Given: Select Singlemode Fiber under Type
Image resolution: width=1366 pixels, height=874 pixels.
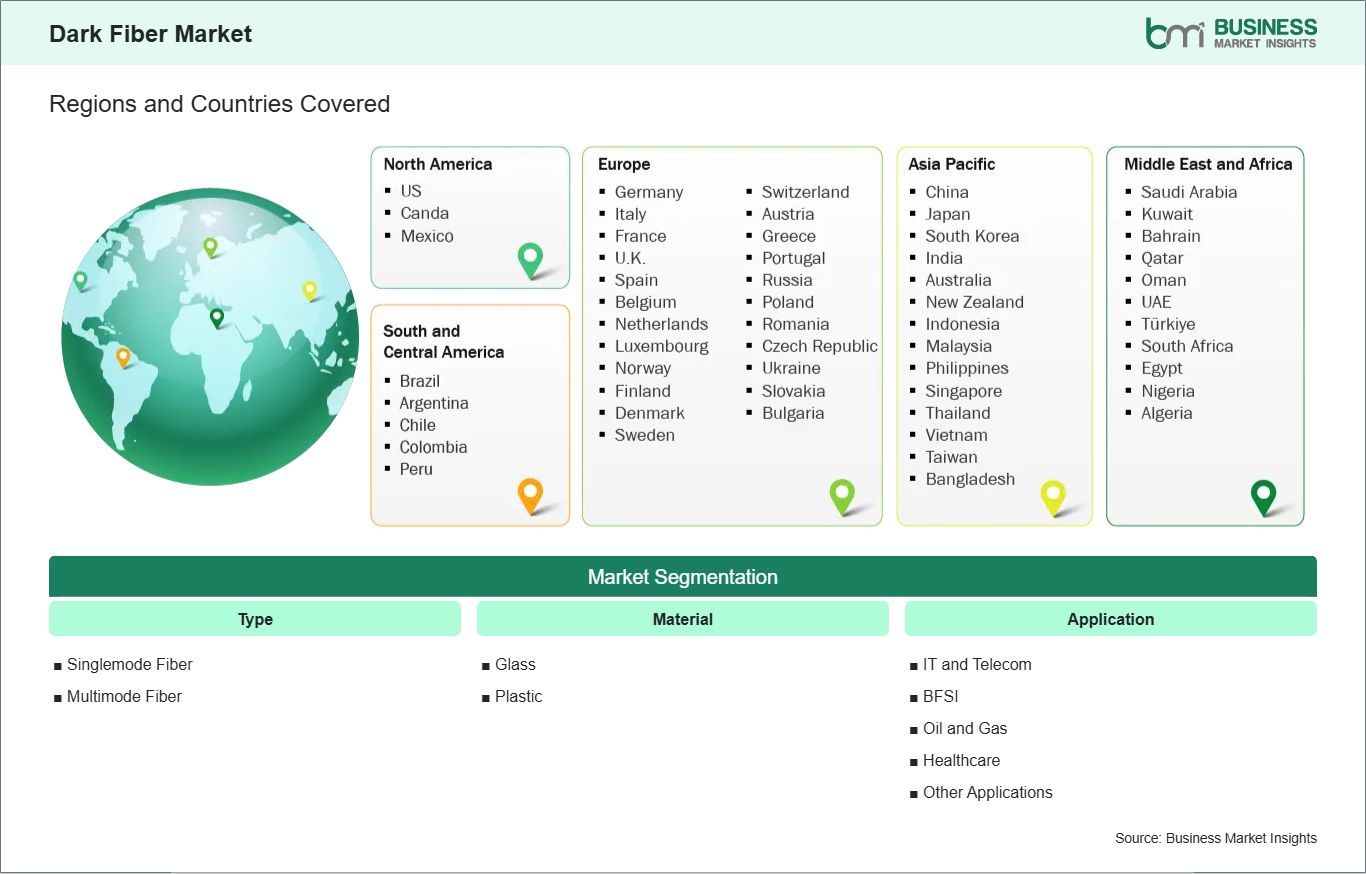Looking at the screenshot, I should tap(129, 664).
